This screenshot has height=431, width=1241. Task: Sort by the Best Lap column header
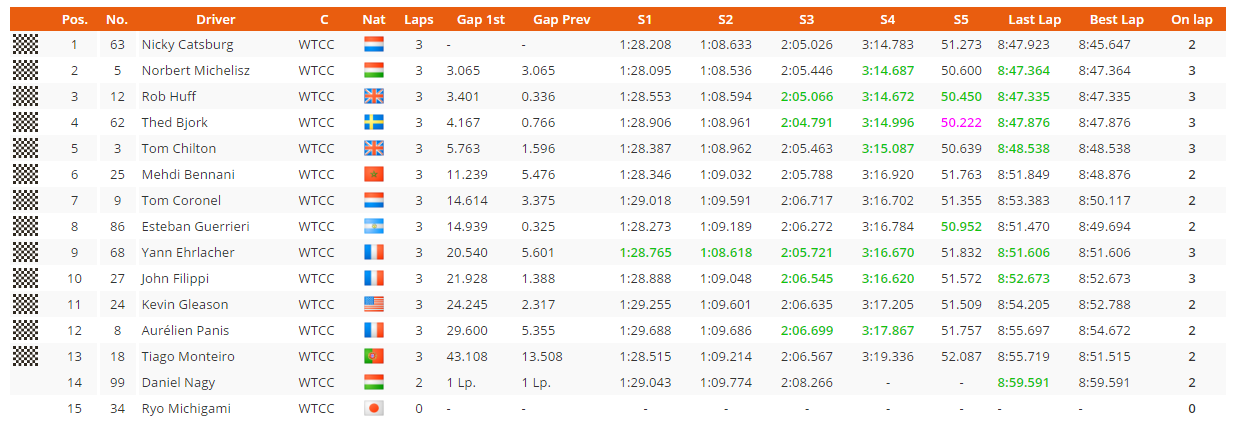1117,20
